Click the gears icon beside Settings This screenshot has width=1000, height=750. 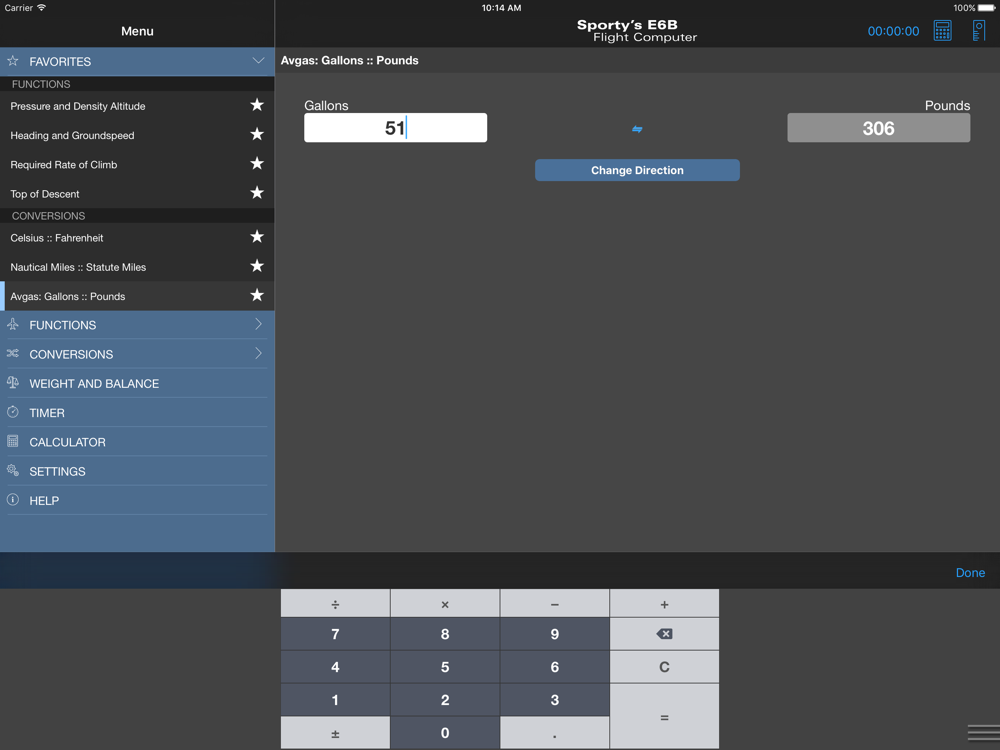pyautogui.click(x=13, y=471)
